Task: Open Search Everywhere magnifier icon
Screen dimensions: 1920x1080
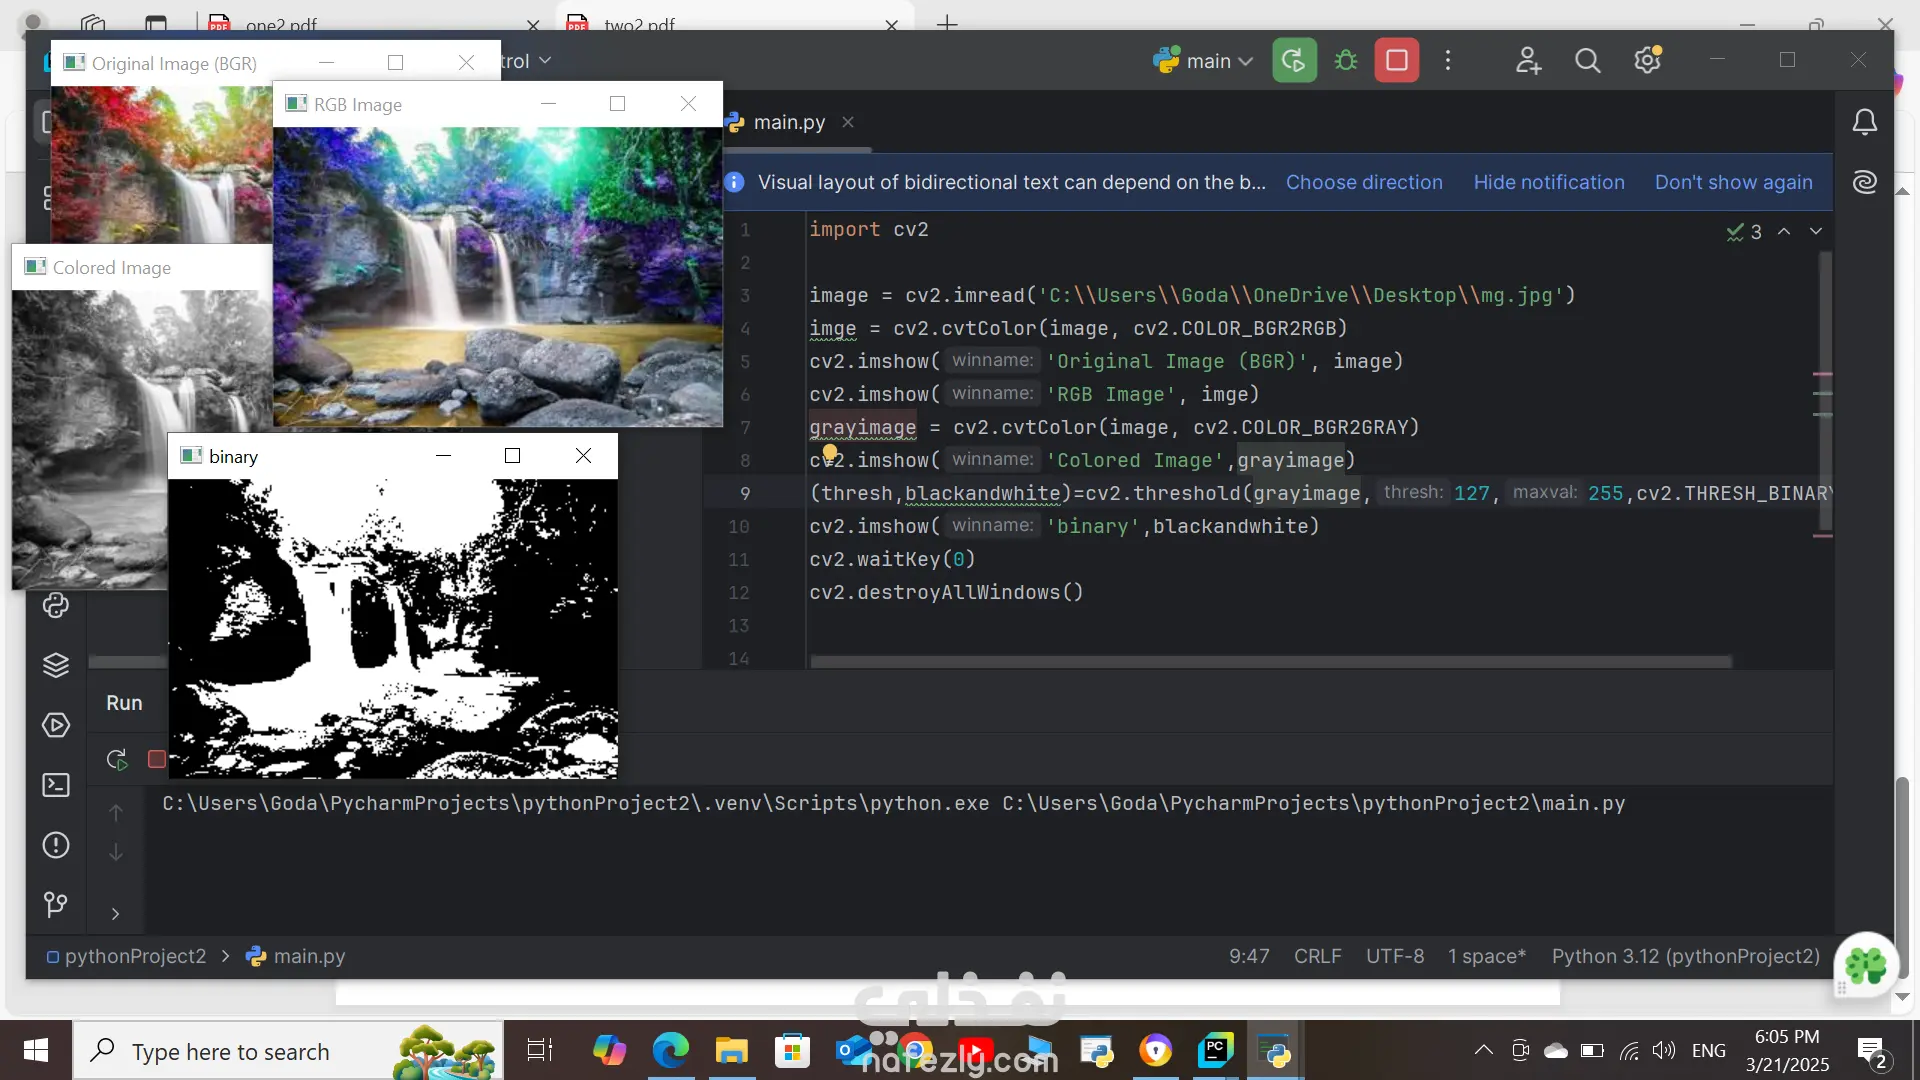Action: tap(1587, 61)
